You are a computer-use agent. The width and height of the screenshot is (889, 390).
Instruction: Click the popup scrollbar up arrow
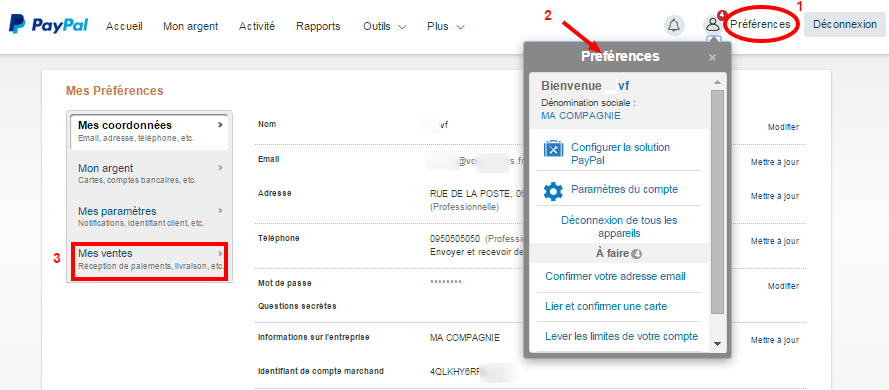pyautogui.click(x=717, y=83)
